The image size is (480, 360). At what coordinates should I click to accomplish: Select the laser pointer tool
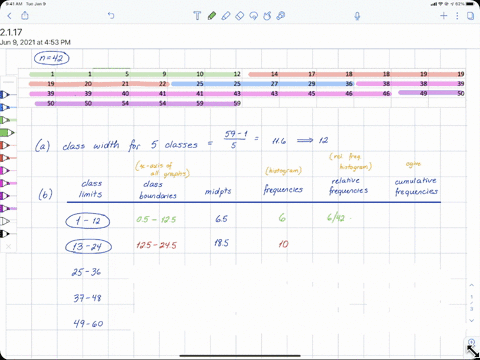point(281,16)
